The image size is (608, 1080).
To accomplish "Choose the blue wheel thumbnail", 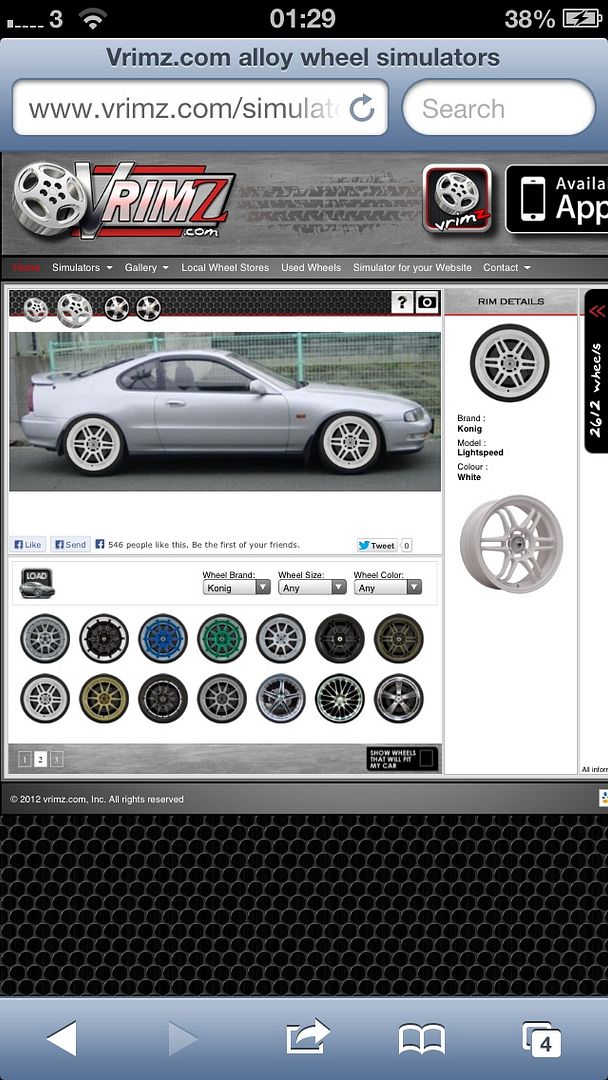I will [x=163, y=638].
